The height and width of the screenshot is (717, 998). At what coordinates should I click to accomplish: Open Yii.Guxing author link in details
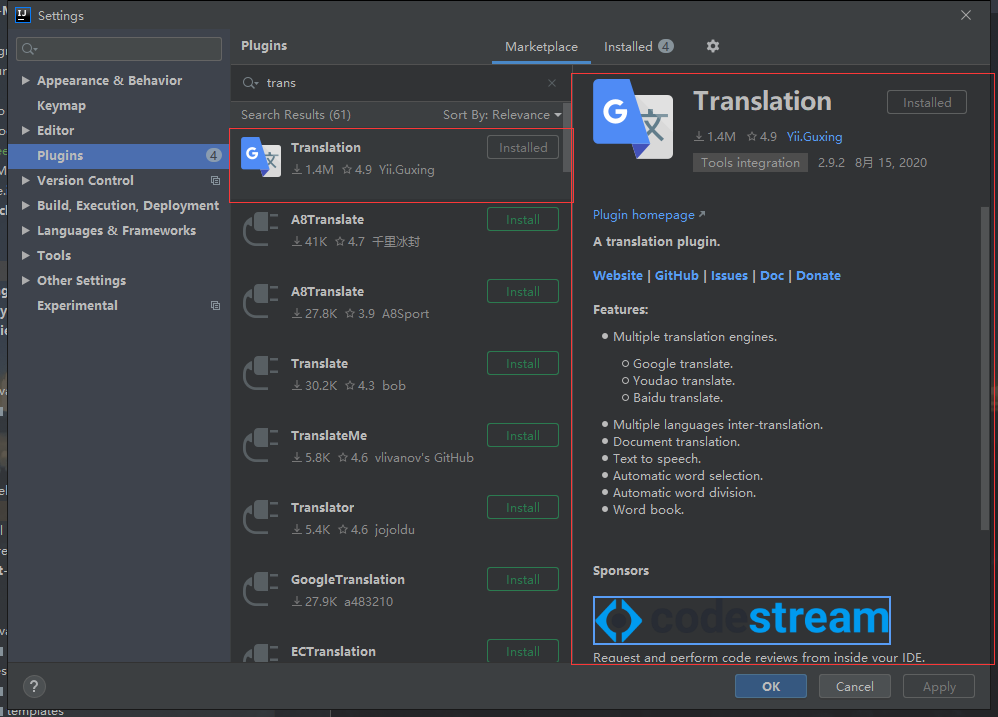coord(814,137)
